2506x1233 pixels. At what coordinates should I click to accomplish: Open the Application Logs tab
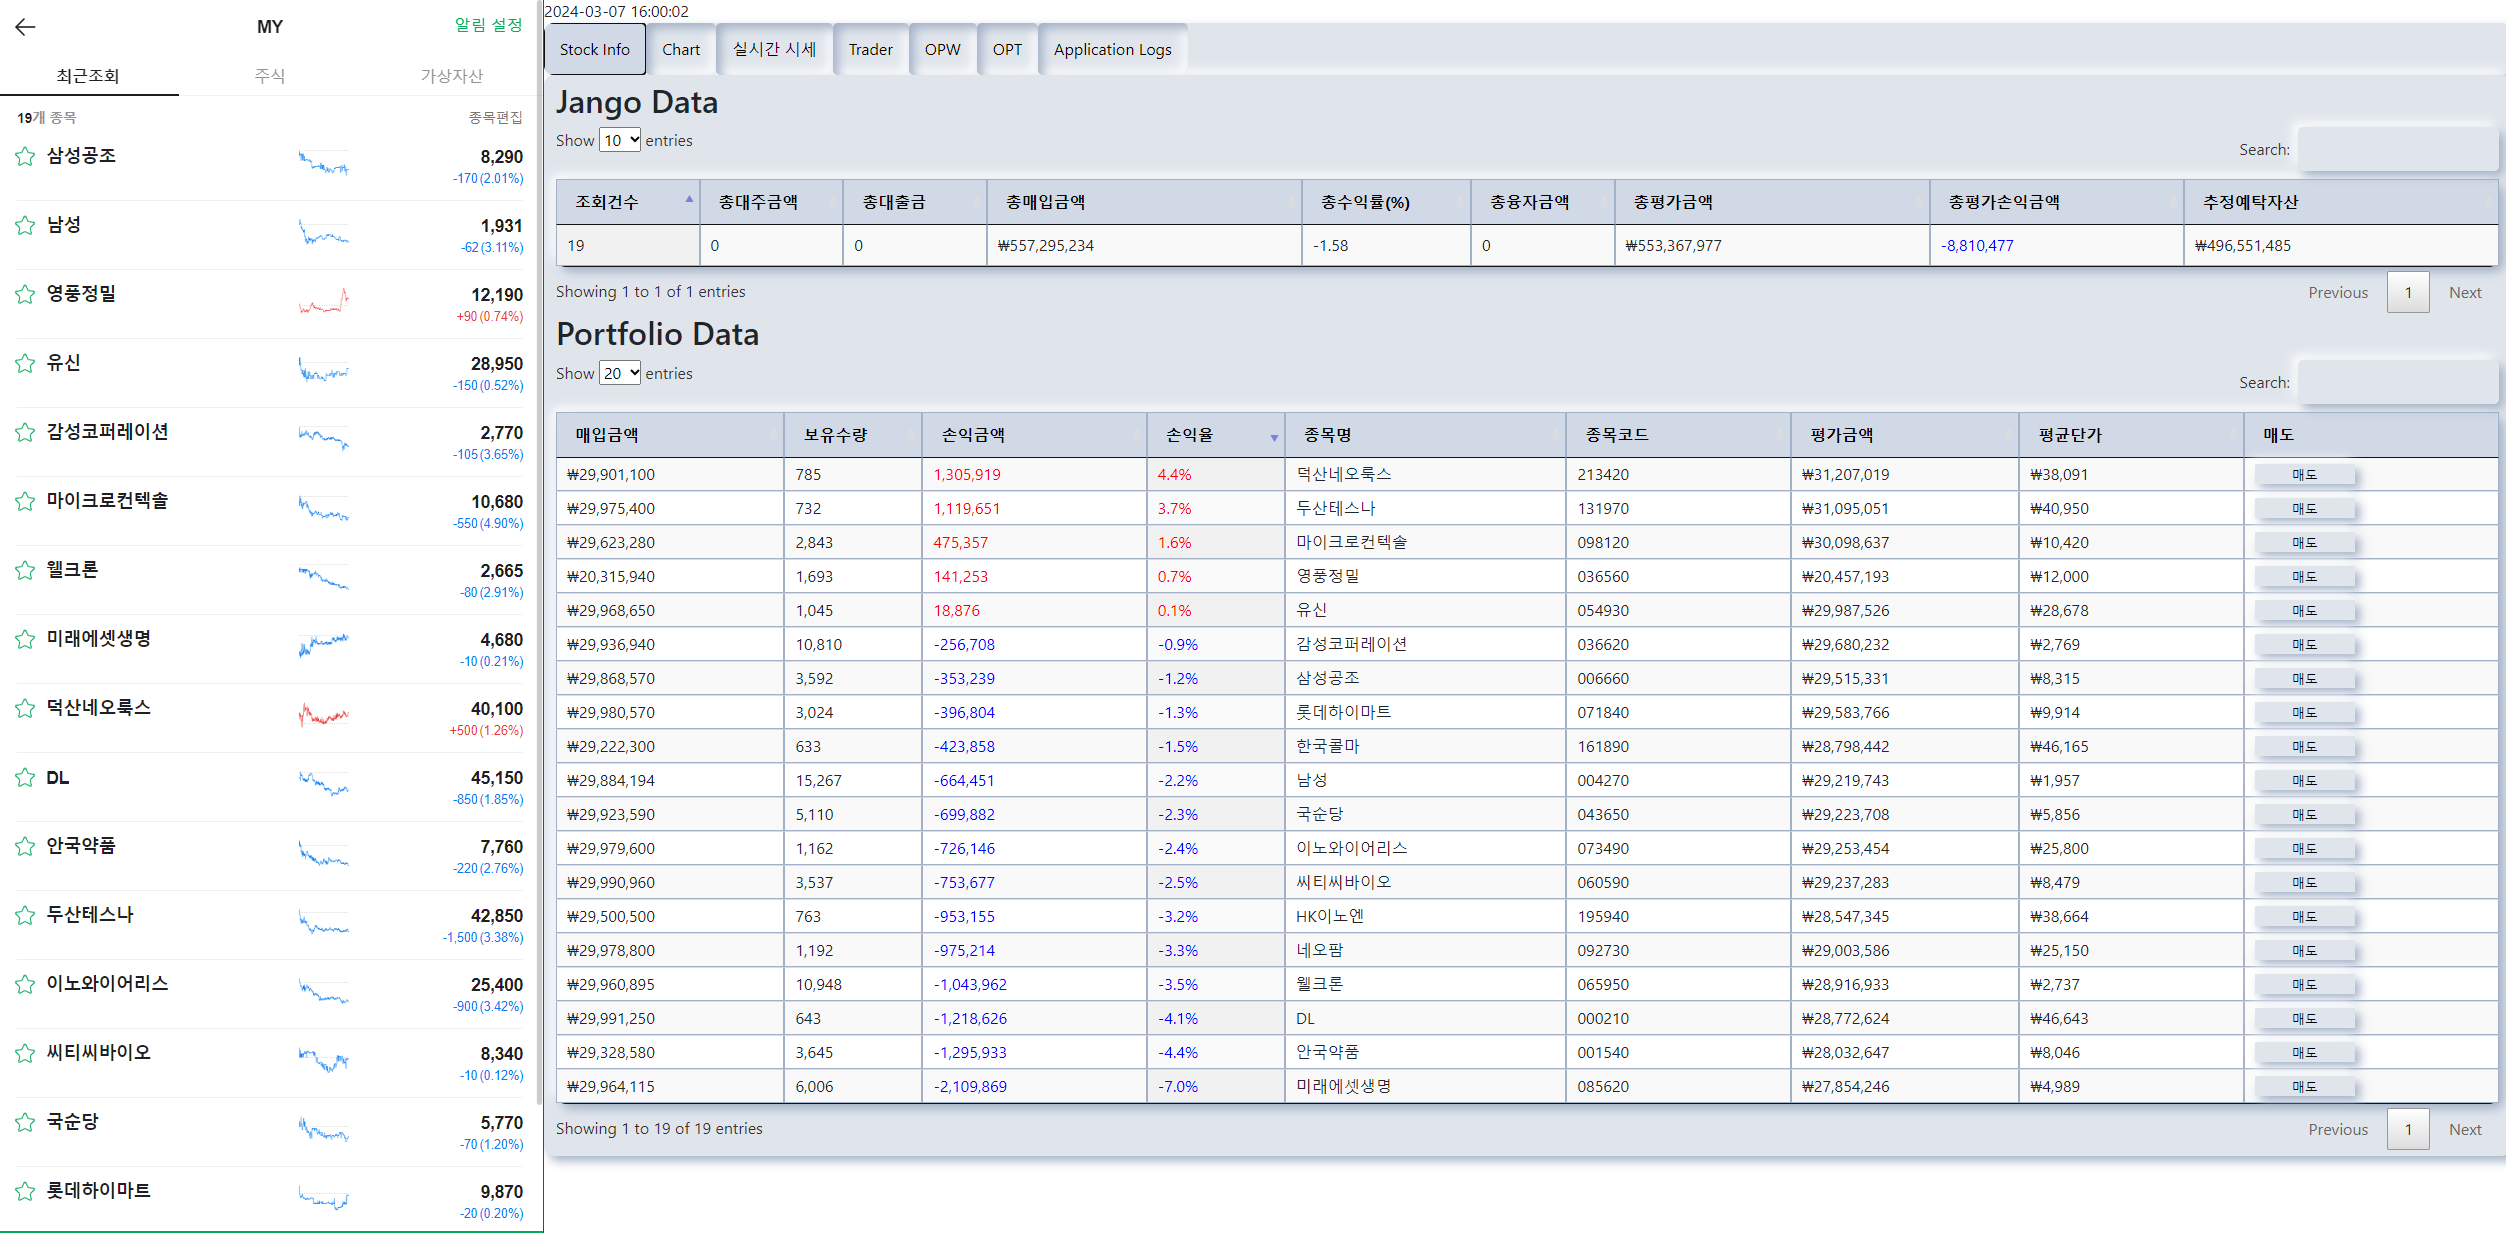[x=1112, y=50]
